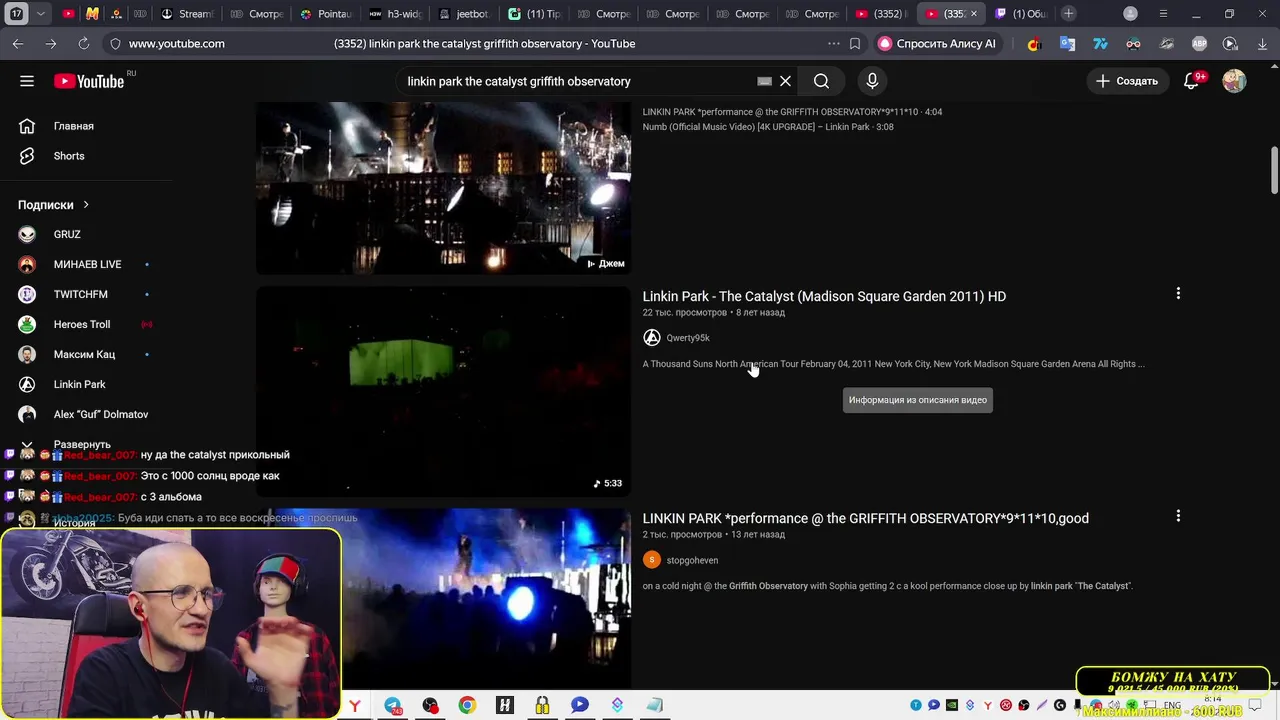Click the magnifier search button
The height and width of the screenshot is (720, 1280).
point(821,81)
